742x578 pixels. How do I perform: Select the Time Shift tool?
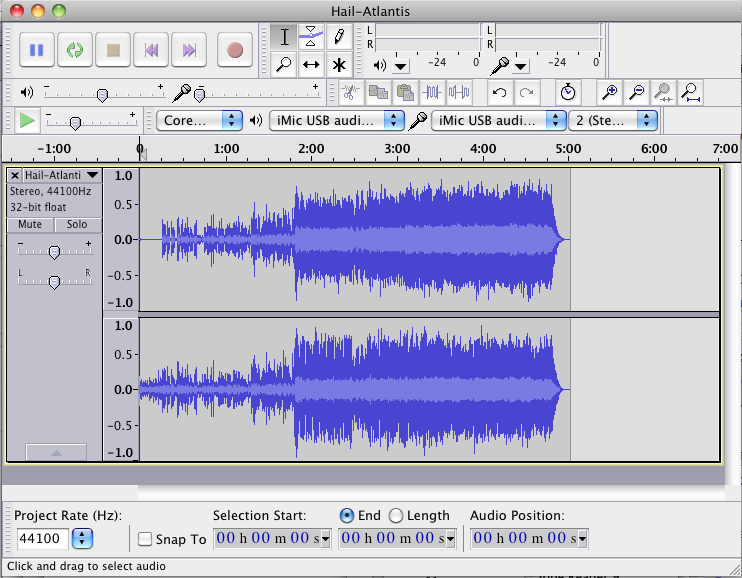click(311, 64)
